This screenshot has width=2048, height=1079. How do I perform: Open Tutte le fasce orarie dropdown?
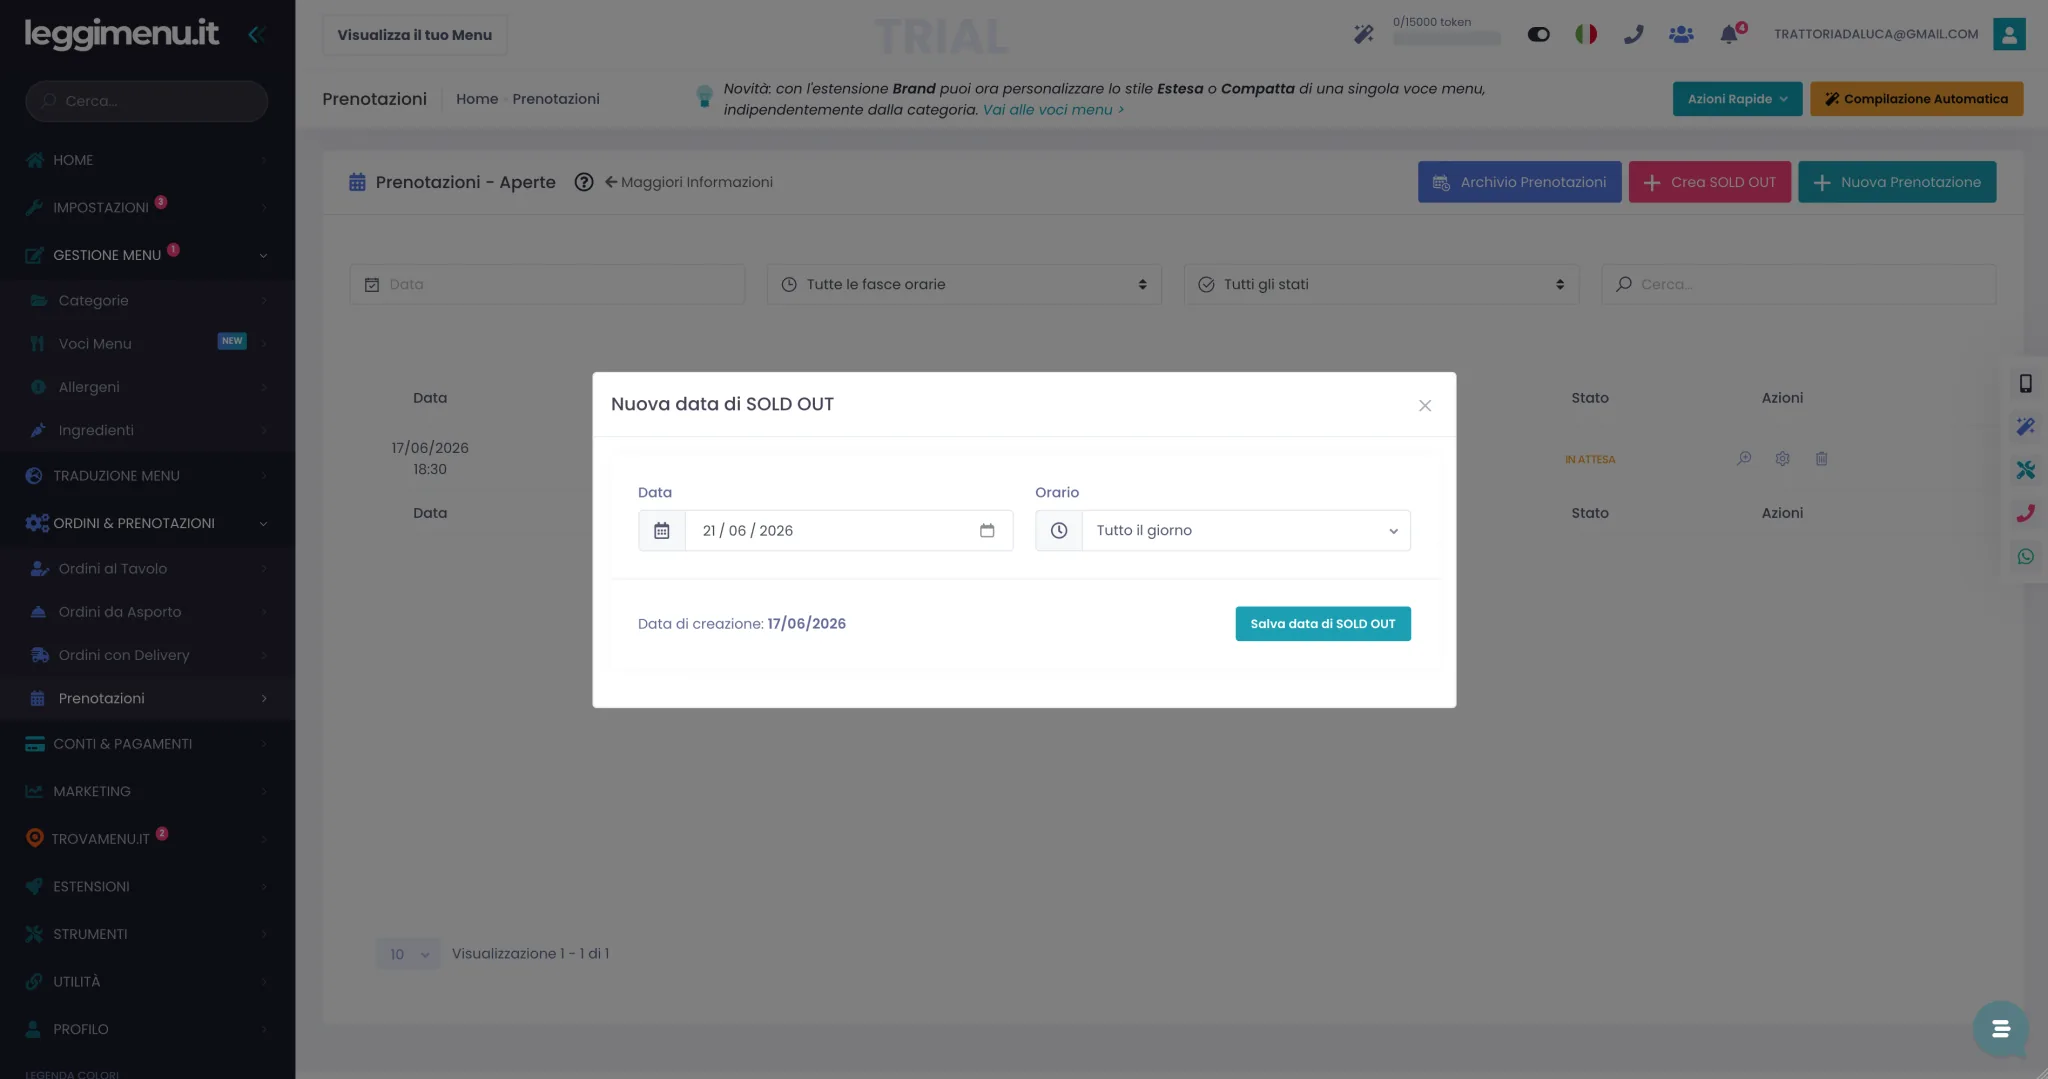pos(964,284)
